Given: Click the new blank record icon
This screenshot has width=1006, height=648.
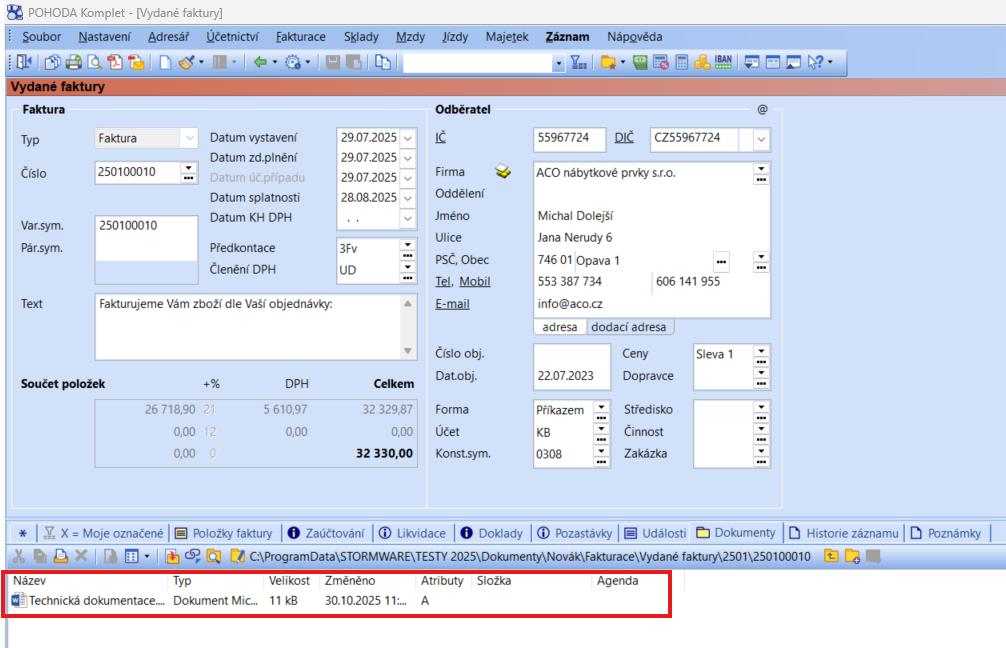Looking at the screenshot, I should (x=166, y=63).
